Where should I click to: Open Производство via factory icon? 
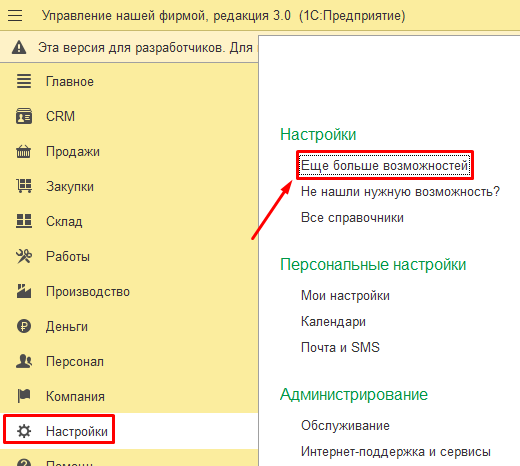pyautogui.click(x=24, y=291)
